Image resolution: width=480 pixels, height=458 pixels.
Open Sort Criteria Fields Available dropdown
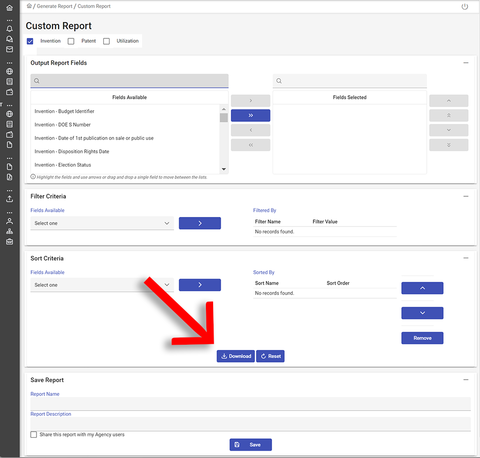click(x=102, y=285)
